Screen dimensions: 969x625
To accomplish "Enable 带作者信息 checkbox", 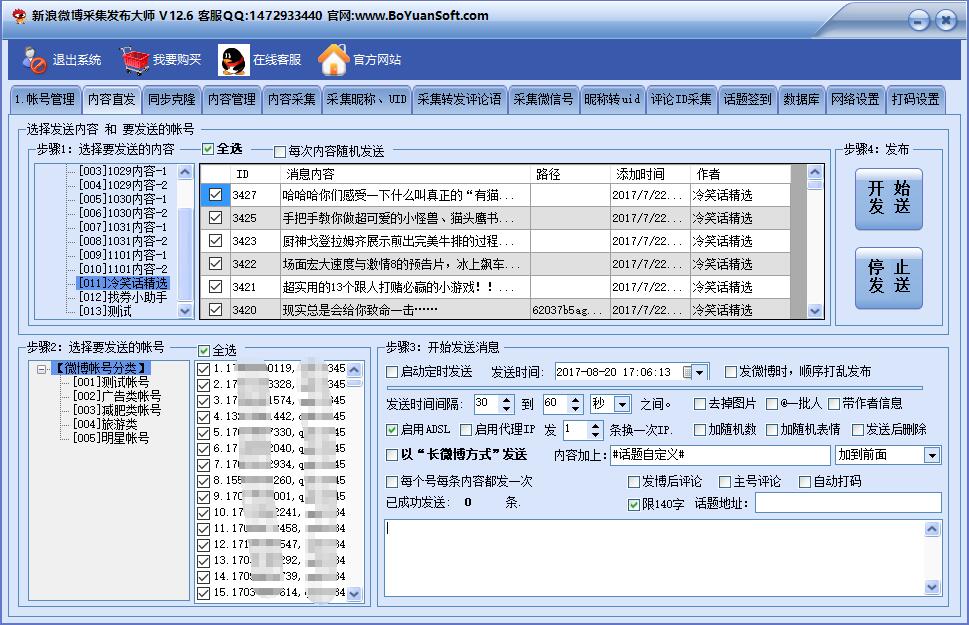I will point(834,404).
